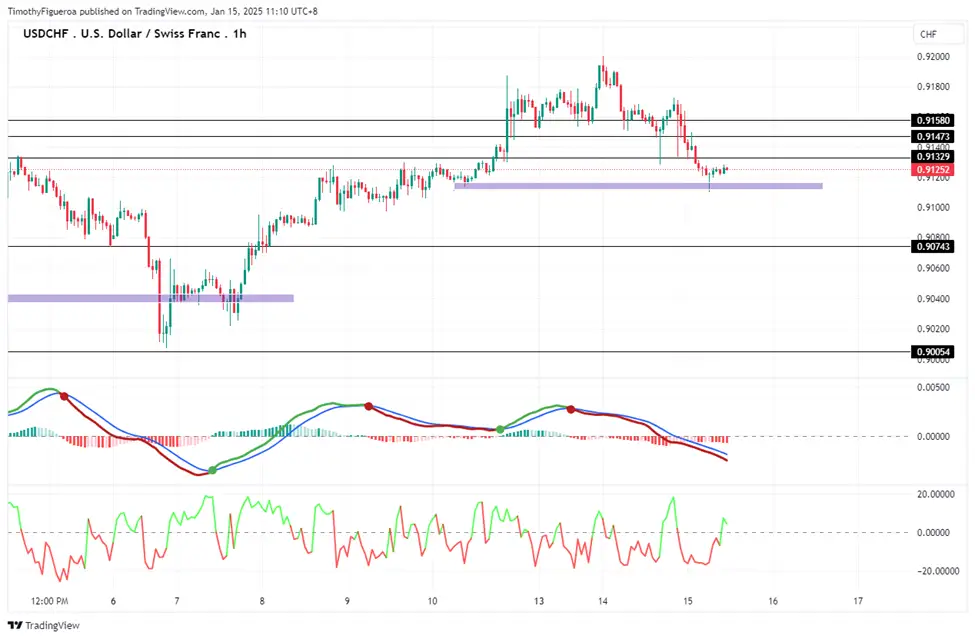Select the USDCHF chart title text
This screenshot has width=975, height=639.
click(135, 34)
